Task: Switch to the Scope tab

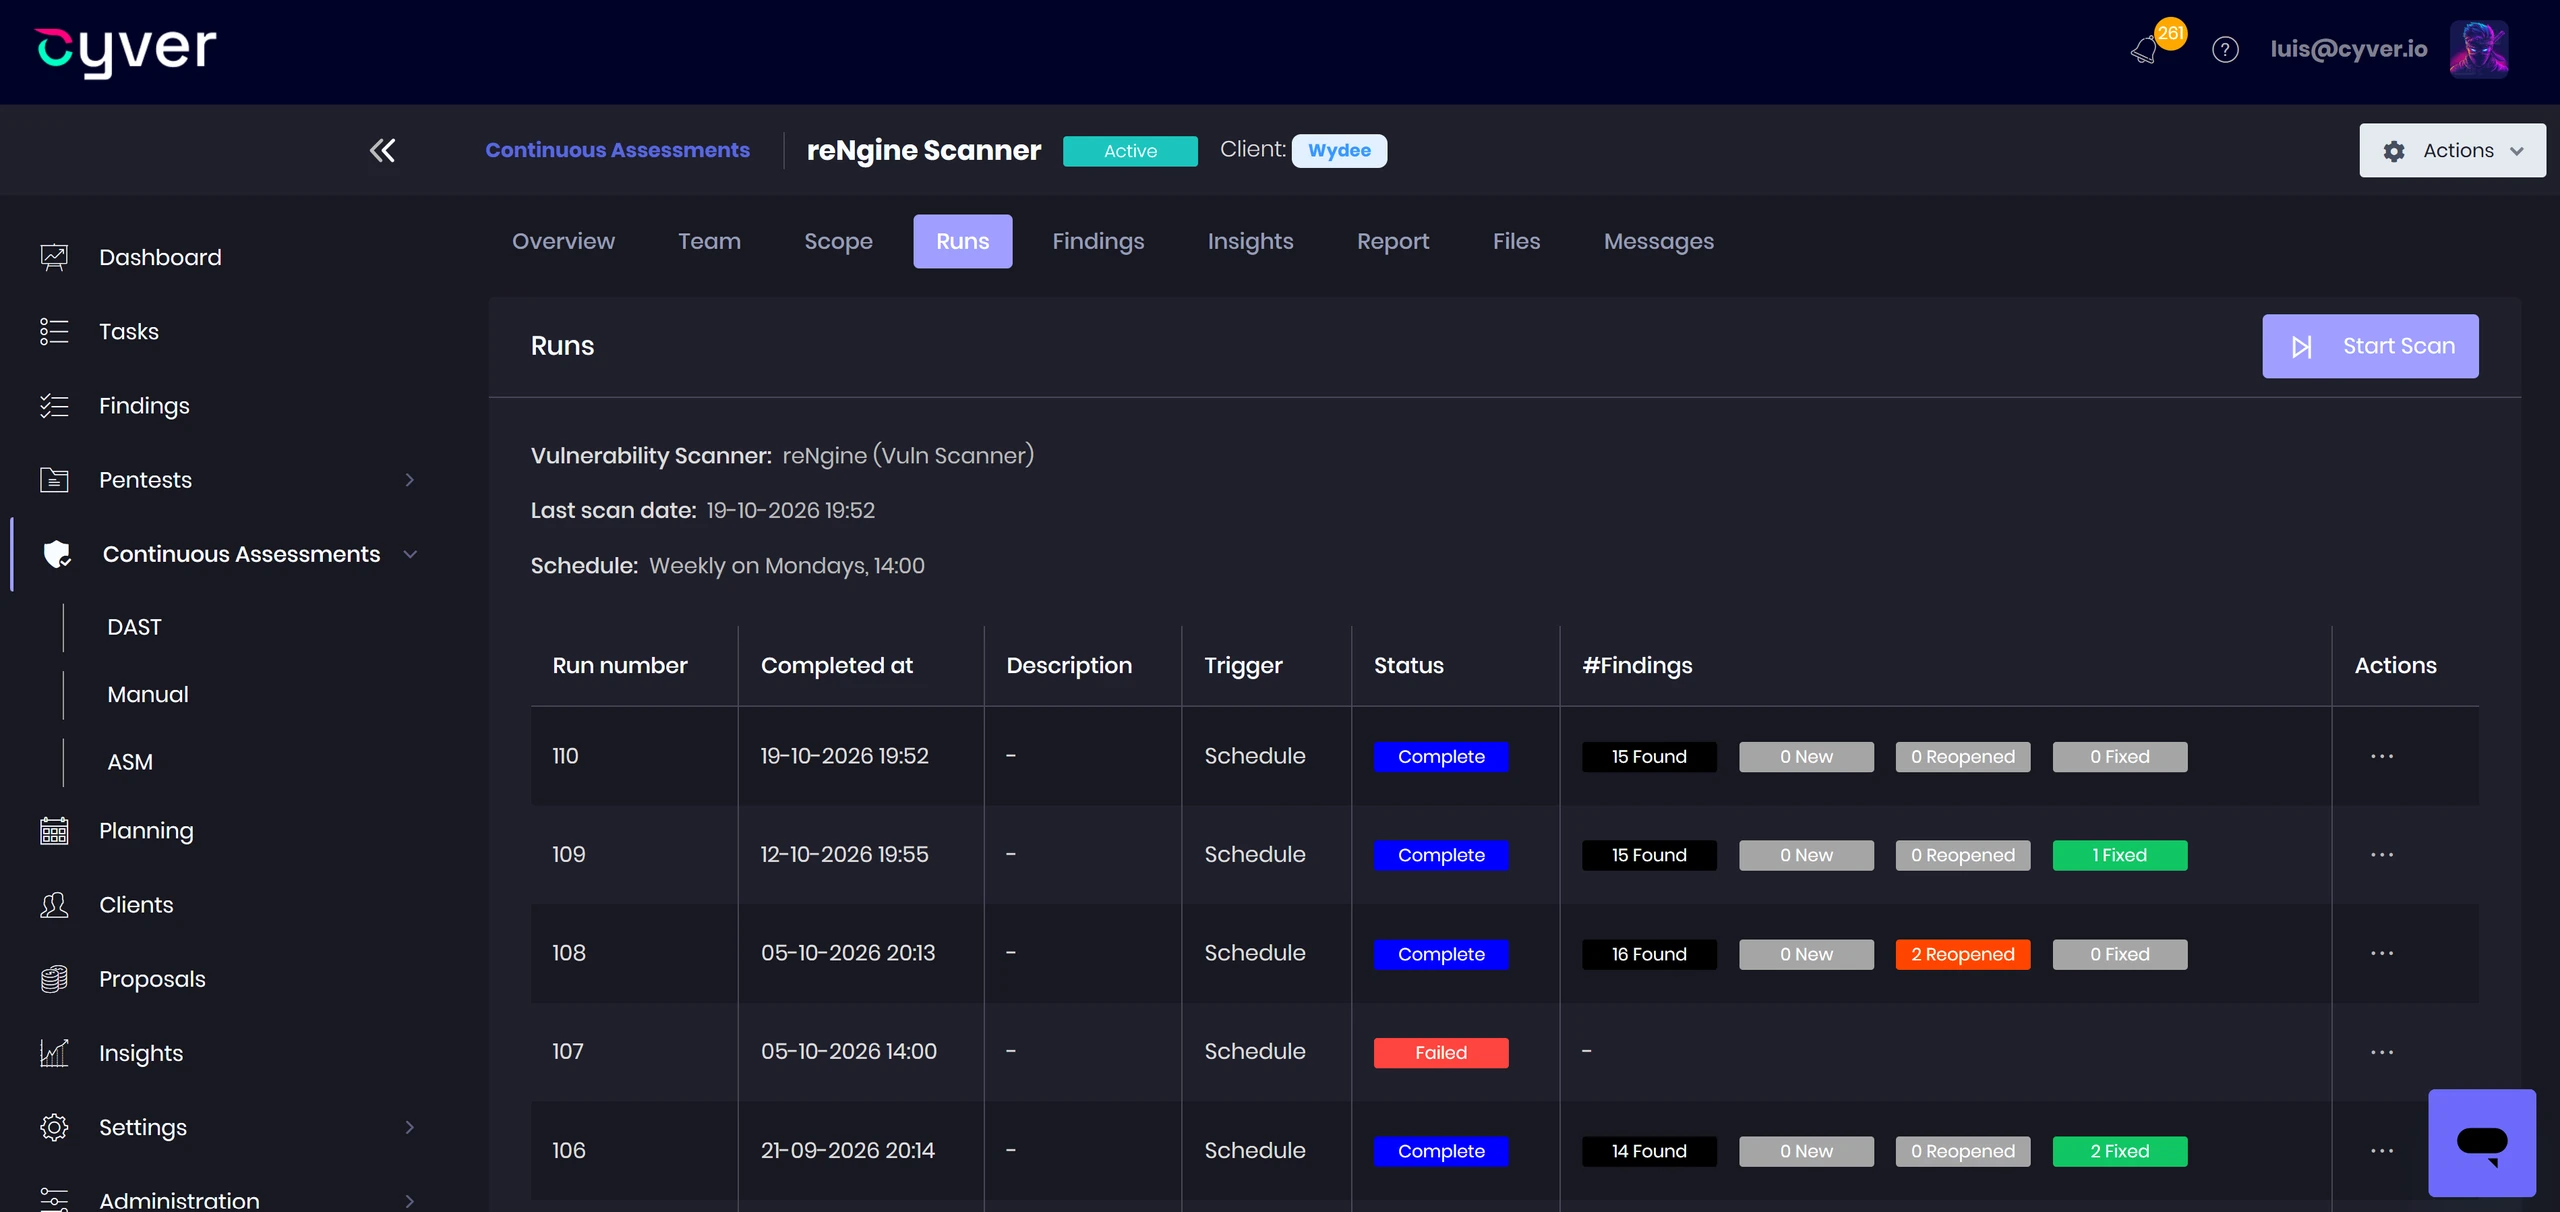Action: pos(838,241)
